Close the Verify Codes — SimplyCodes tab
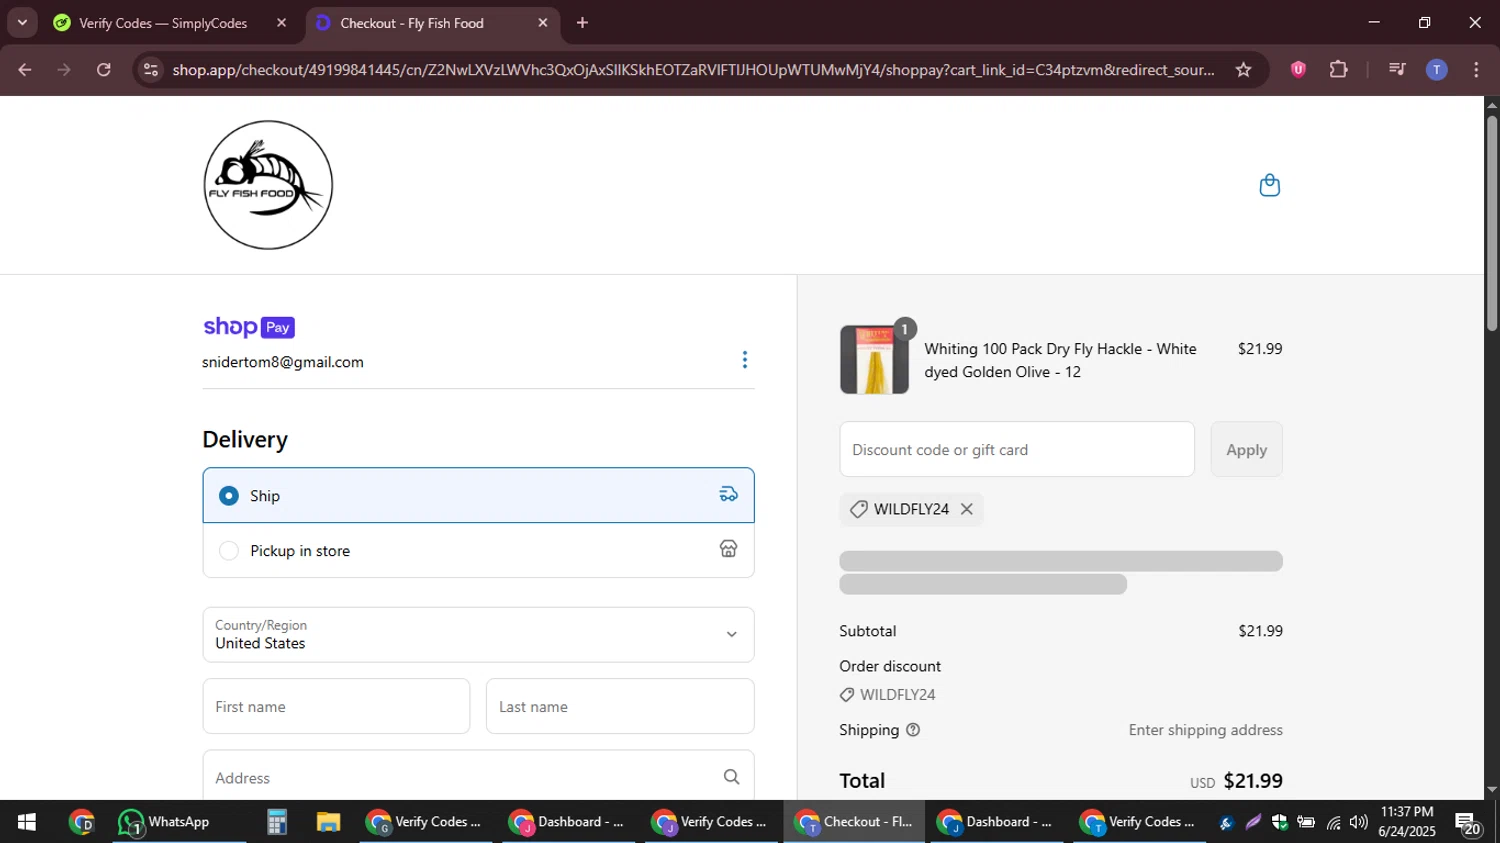This screenshot has height=843, width=1500. 281,22
